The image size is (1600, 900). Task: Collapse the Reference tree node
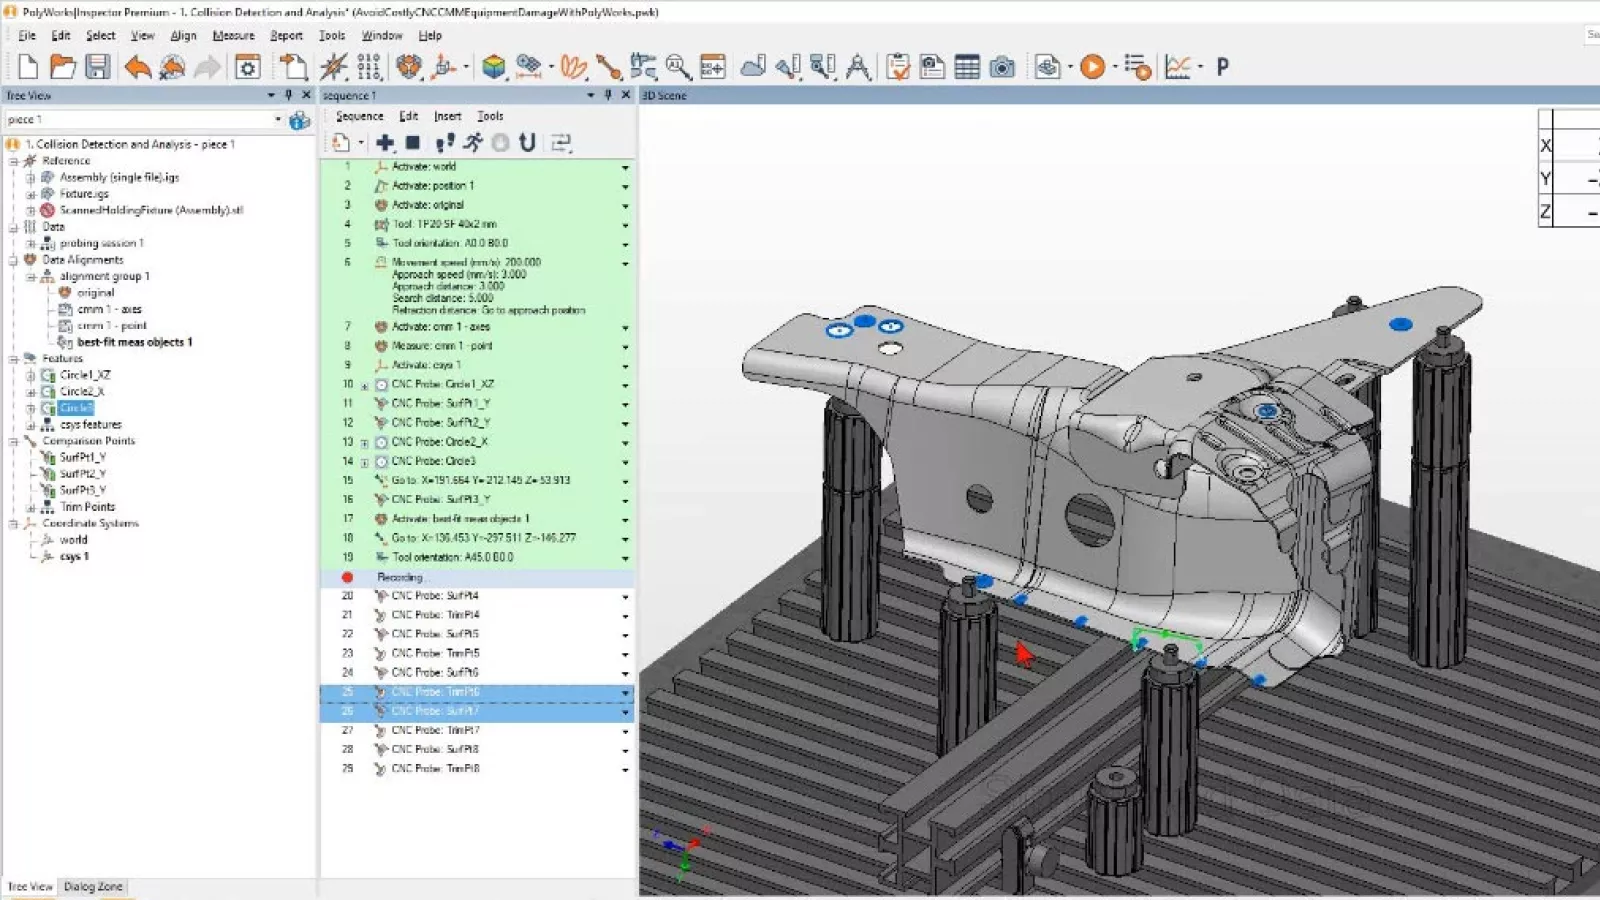click(14, 161)
